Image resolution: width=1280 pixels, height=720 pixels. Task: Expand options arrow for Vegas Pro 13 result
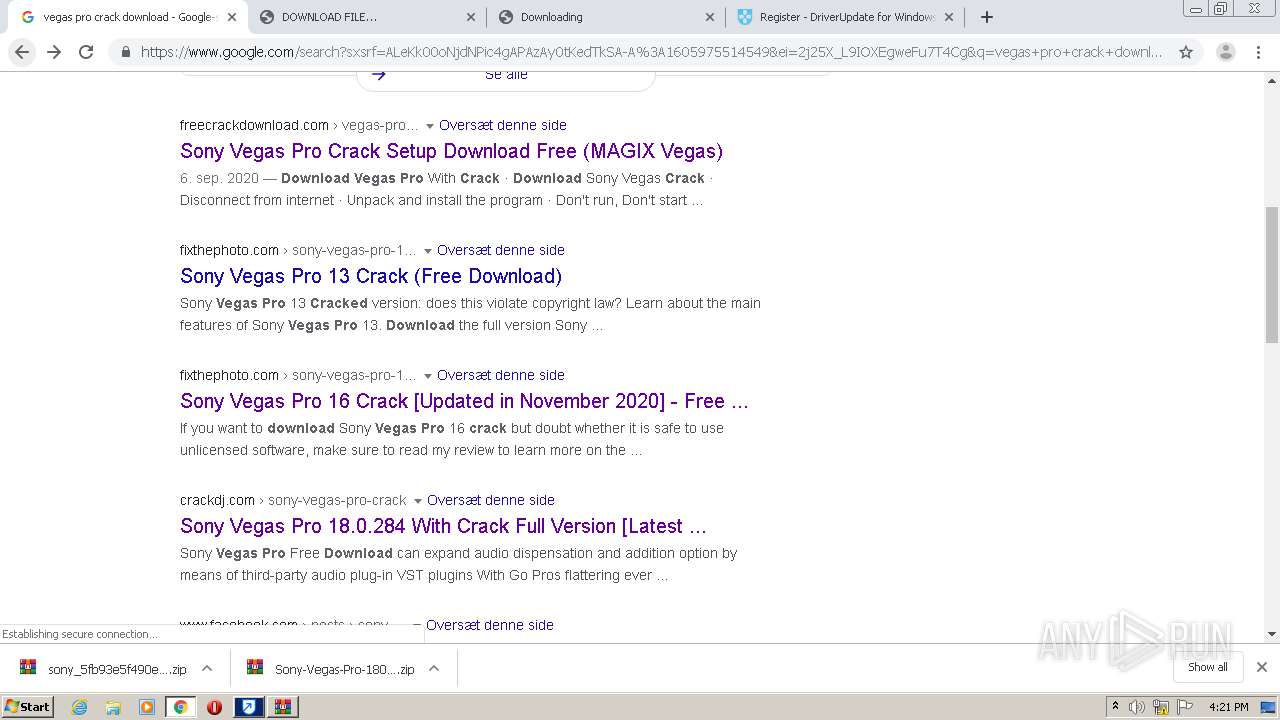point(428,251)
